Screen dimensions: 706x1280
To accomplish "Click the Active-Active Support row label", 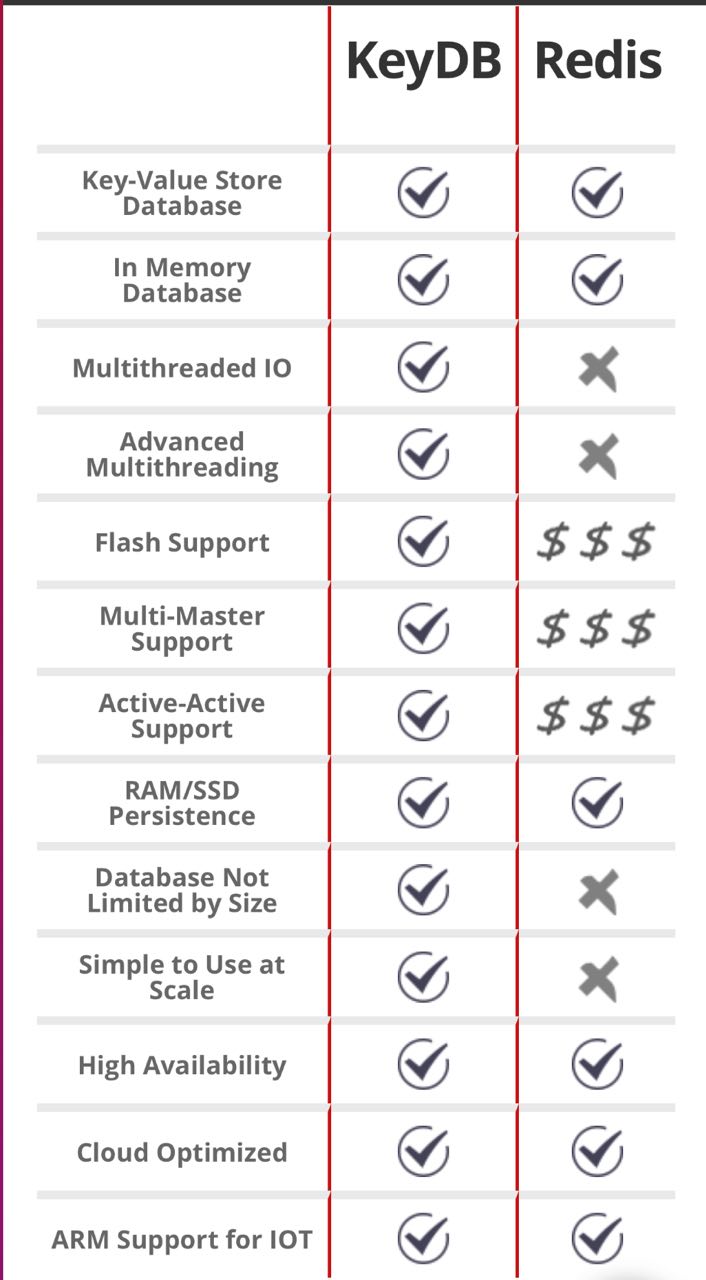I will tap(182, 716).
